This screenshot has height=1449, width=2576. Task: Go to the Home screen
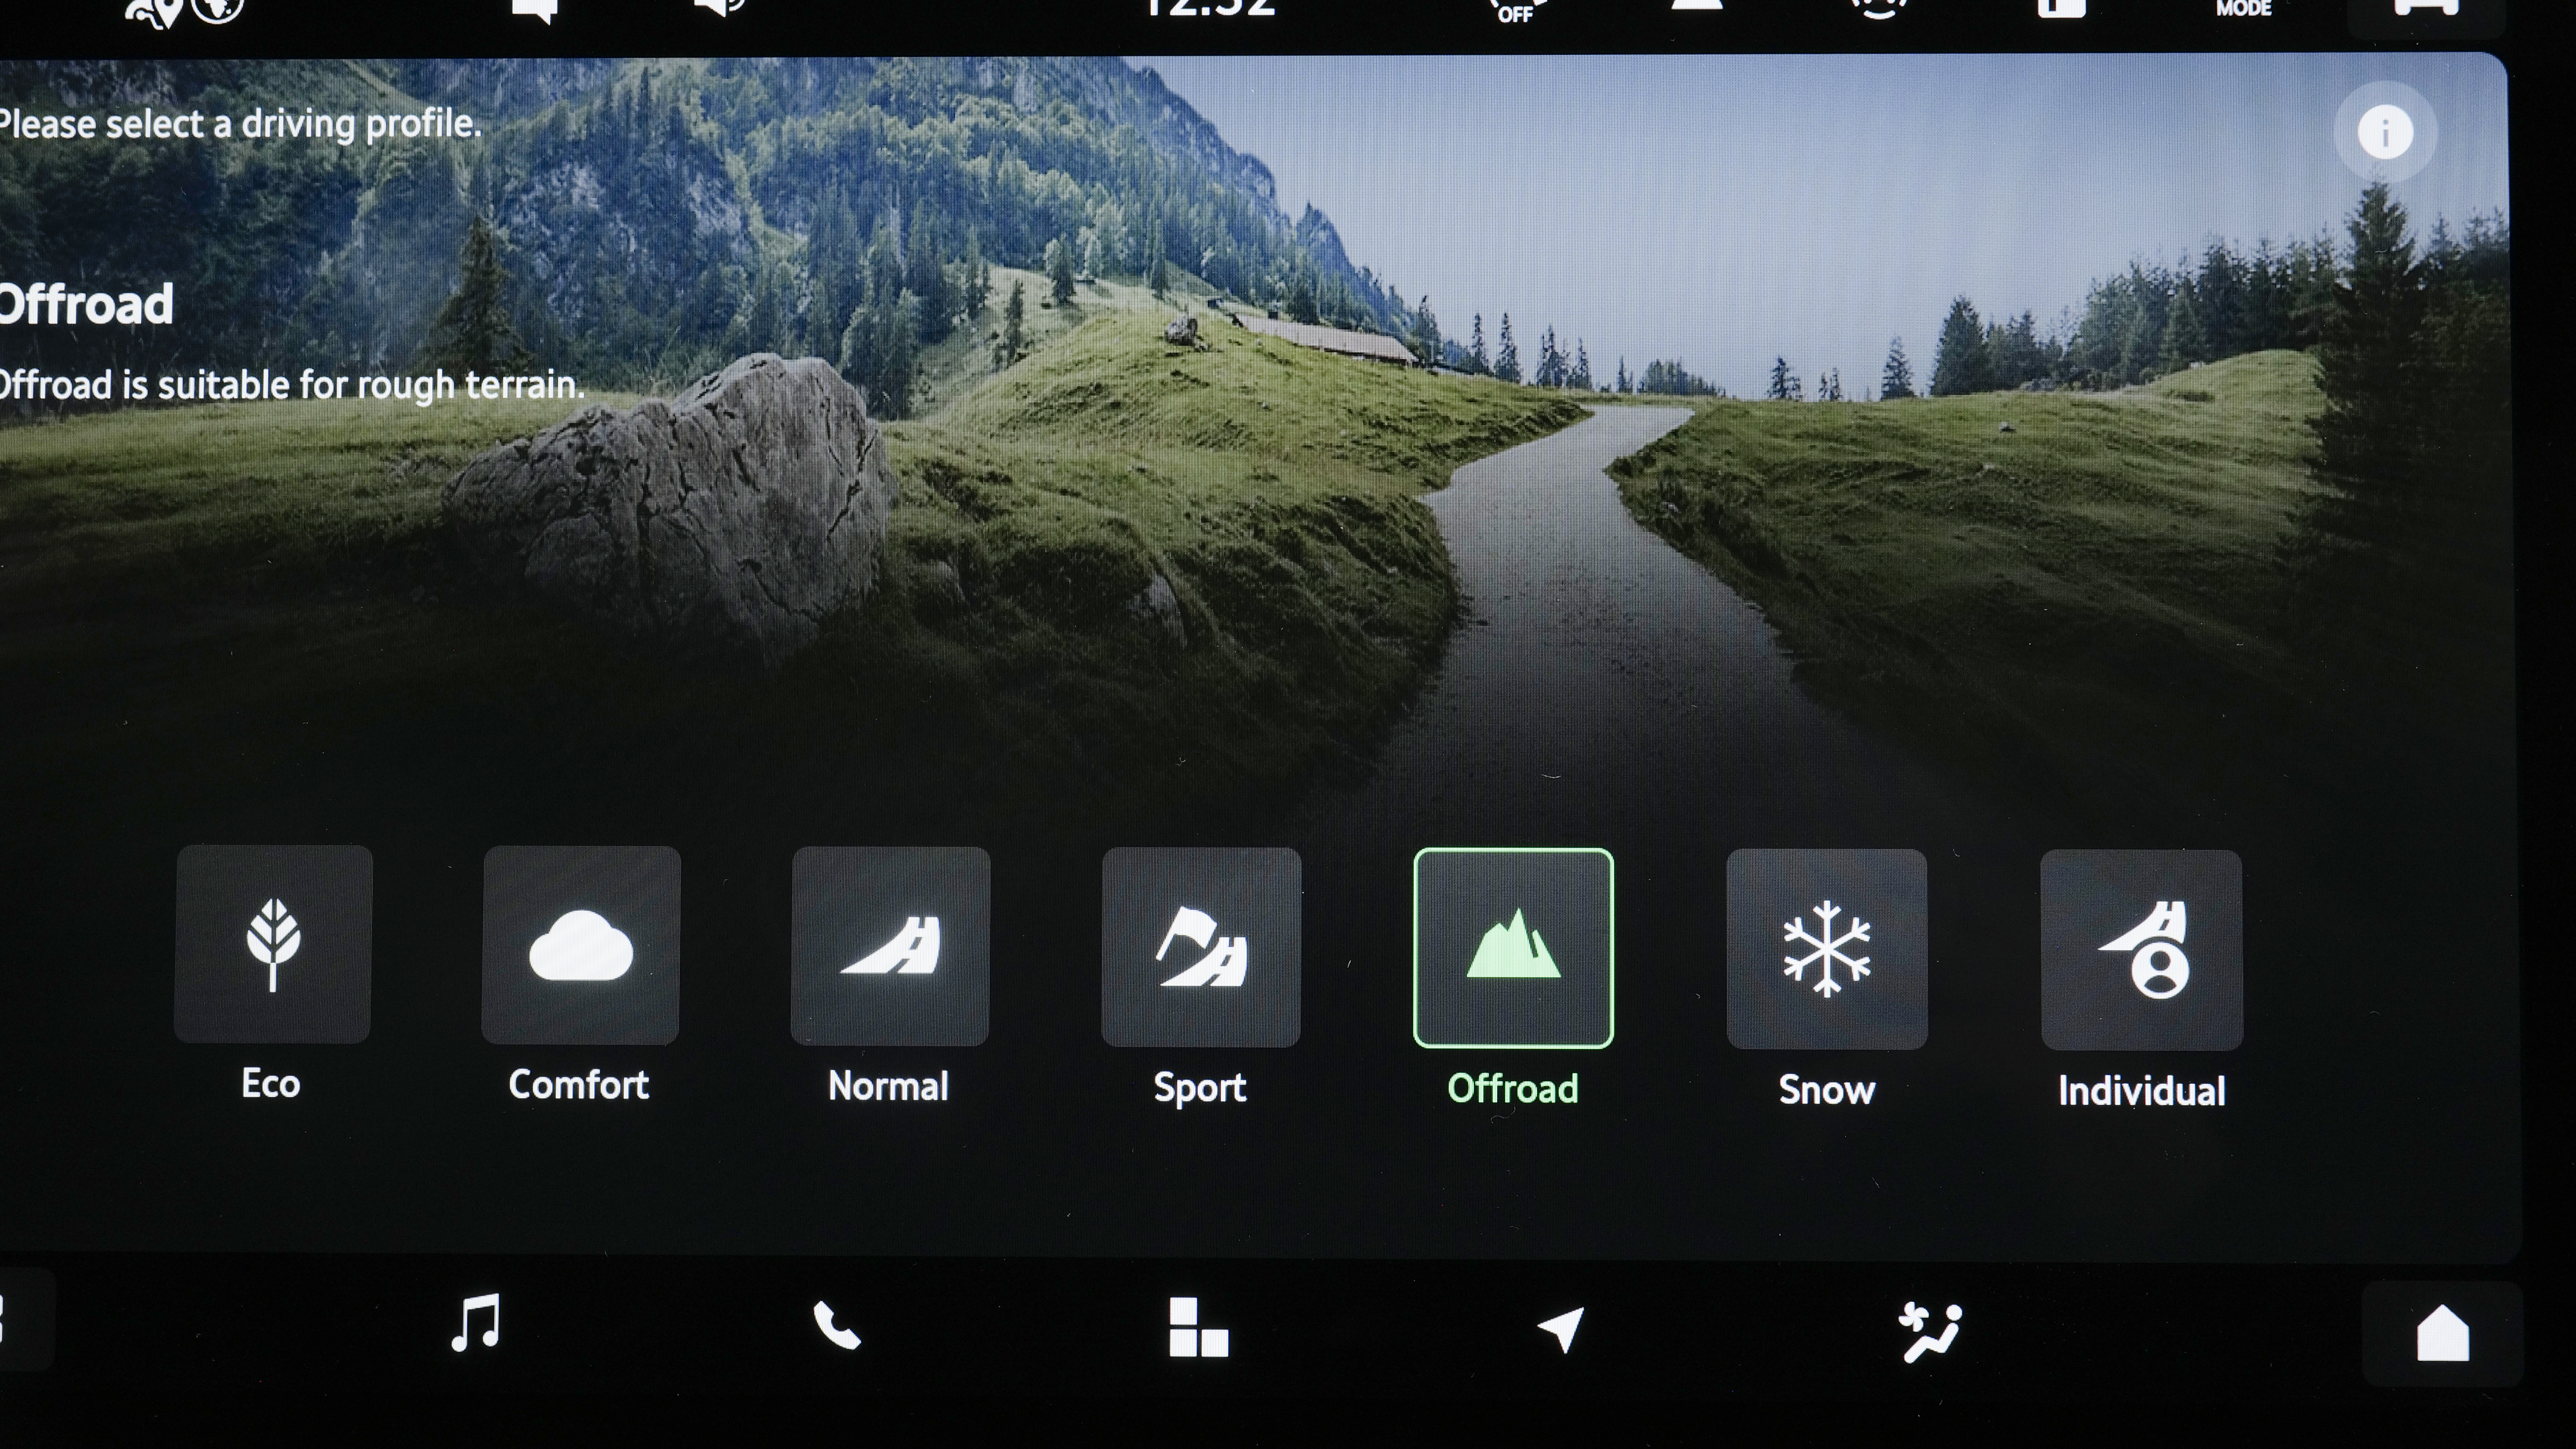2442,1333
